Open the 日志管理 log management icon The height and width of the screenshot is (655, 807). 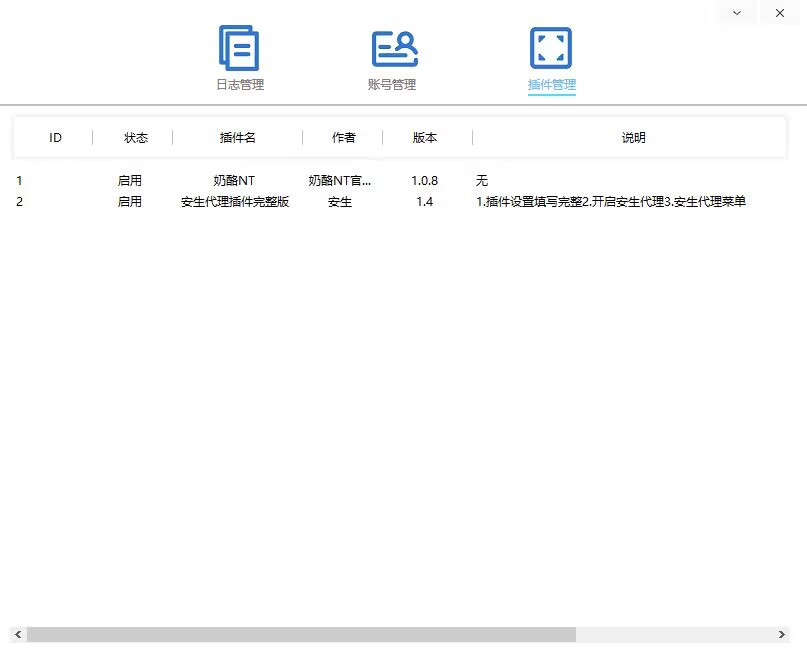click(239, 48)
